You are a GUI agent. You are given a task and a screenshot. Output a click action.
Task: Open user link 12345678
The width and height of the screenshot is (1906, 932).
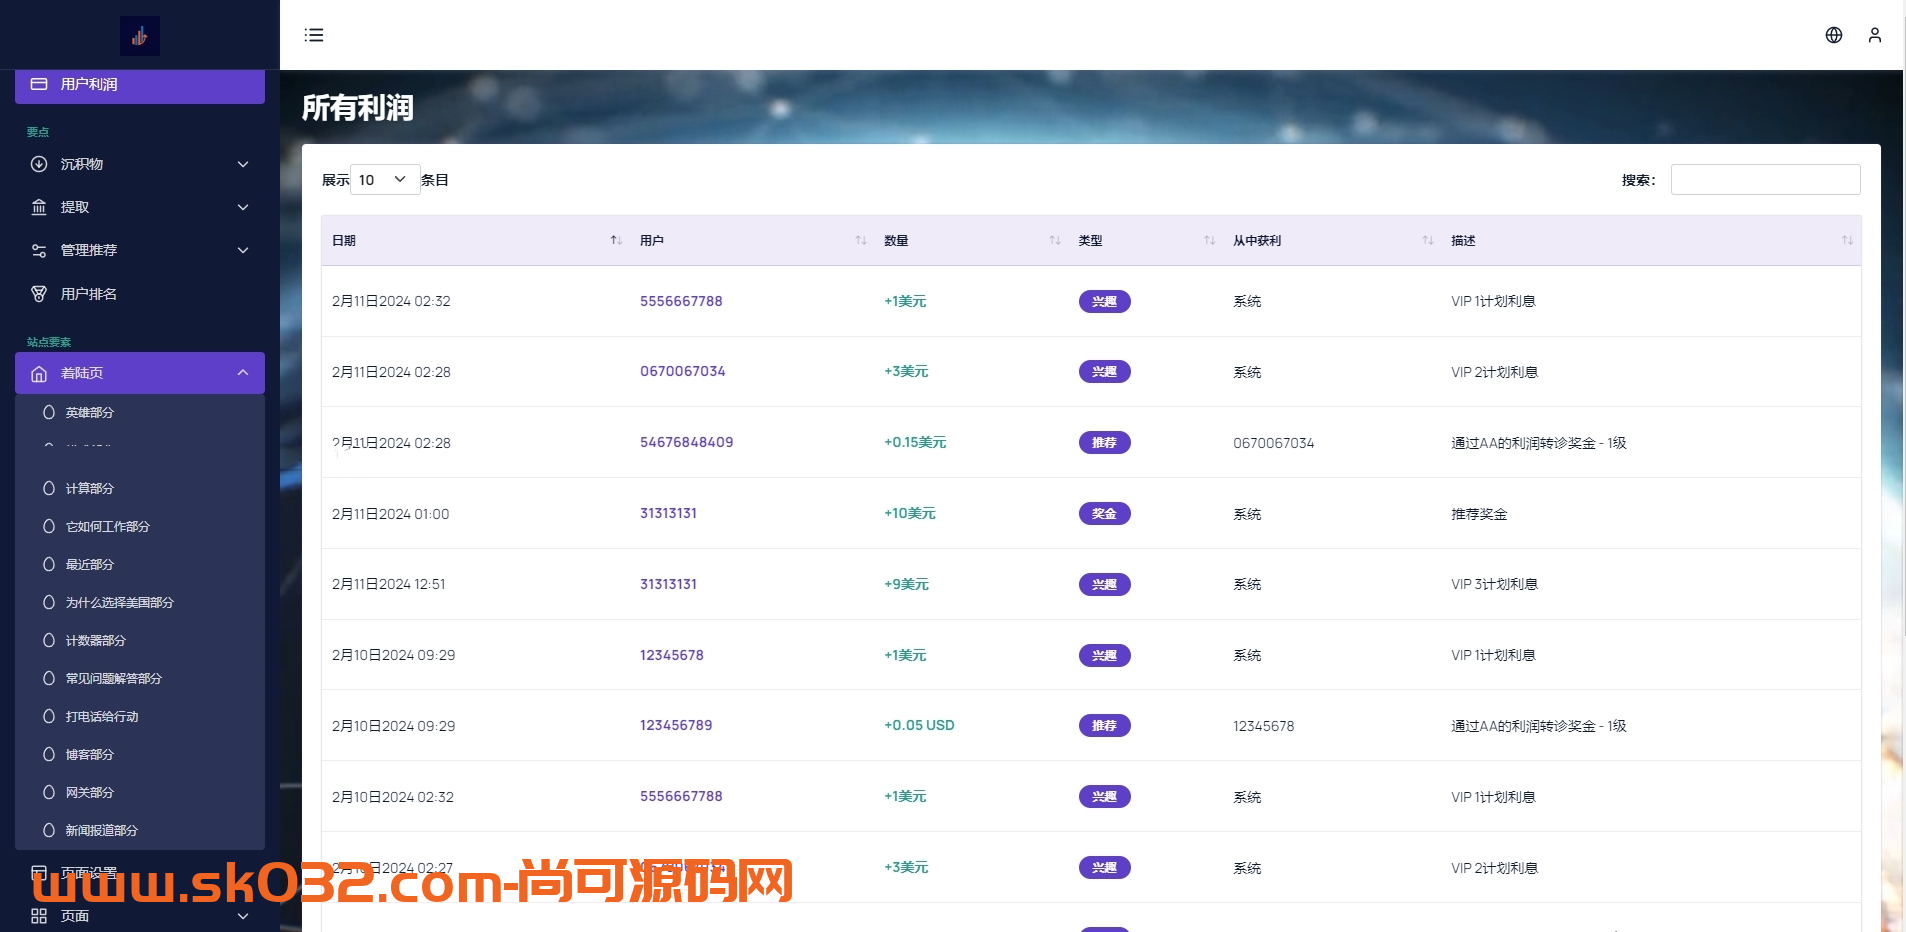point(672,655)
